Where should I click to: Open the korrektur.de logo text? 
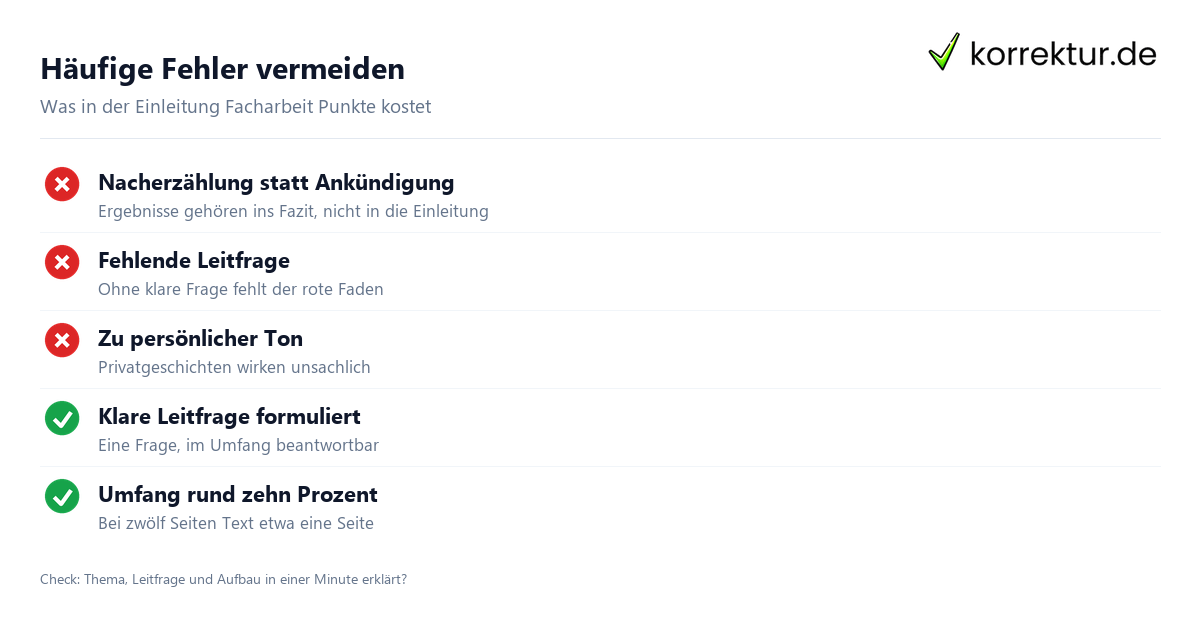(1063, 54)
